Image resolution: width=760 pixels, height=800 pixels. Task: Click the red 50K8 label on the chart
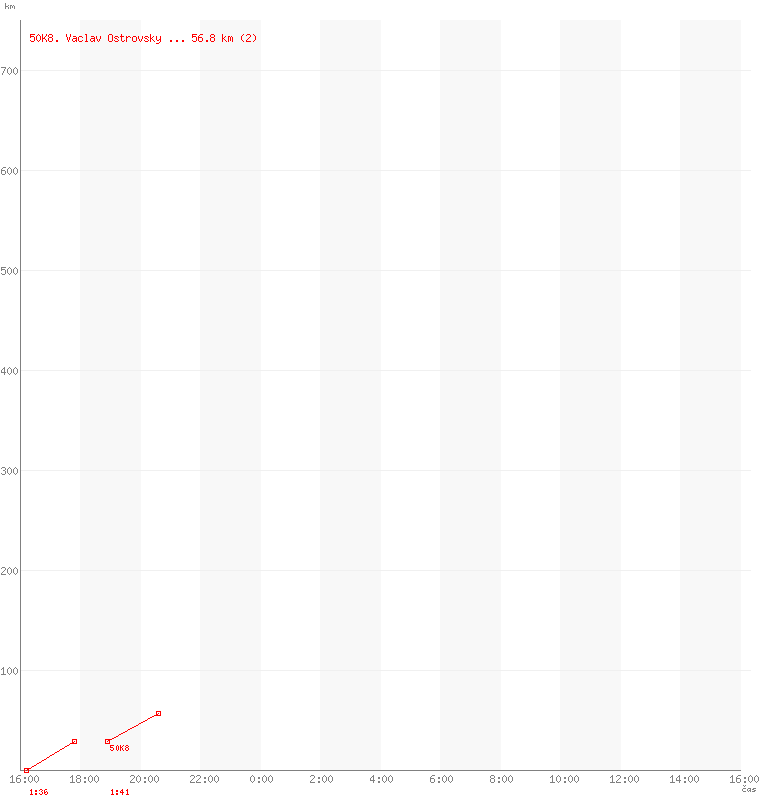click(119, 748)
